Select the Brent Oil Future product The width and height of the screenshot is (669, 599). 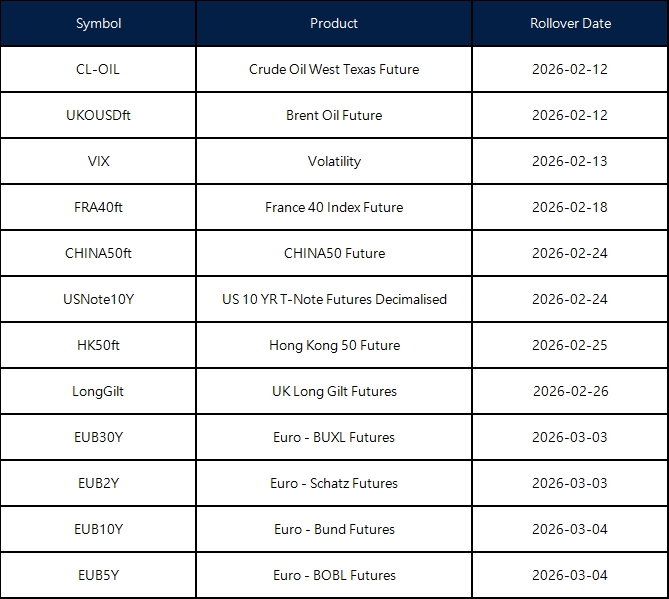click(334, 115)
